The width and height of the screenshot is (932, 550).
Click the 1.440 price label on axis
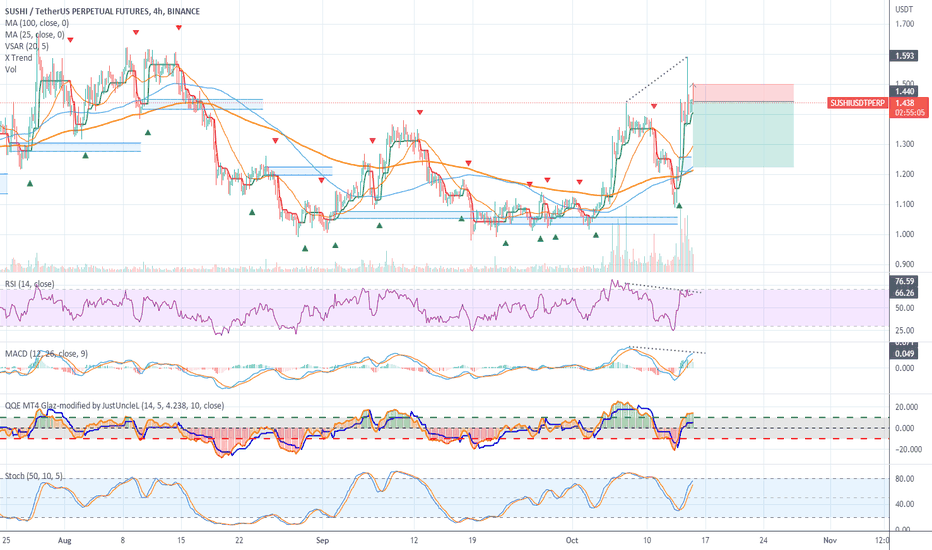904,92
